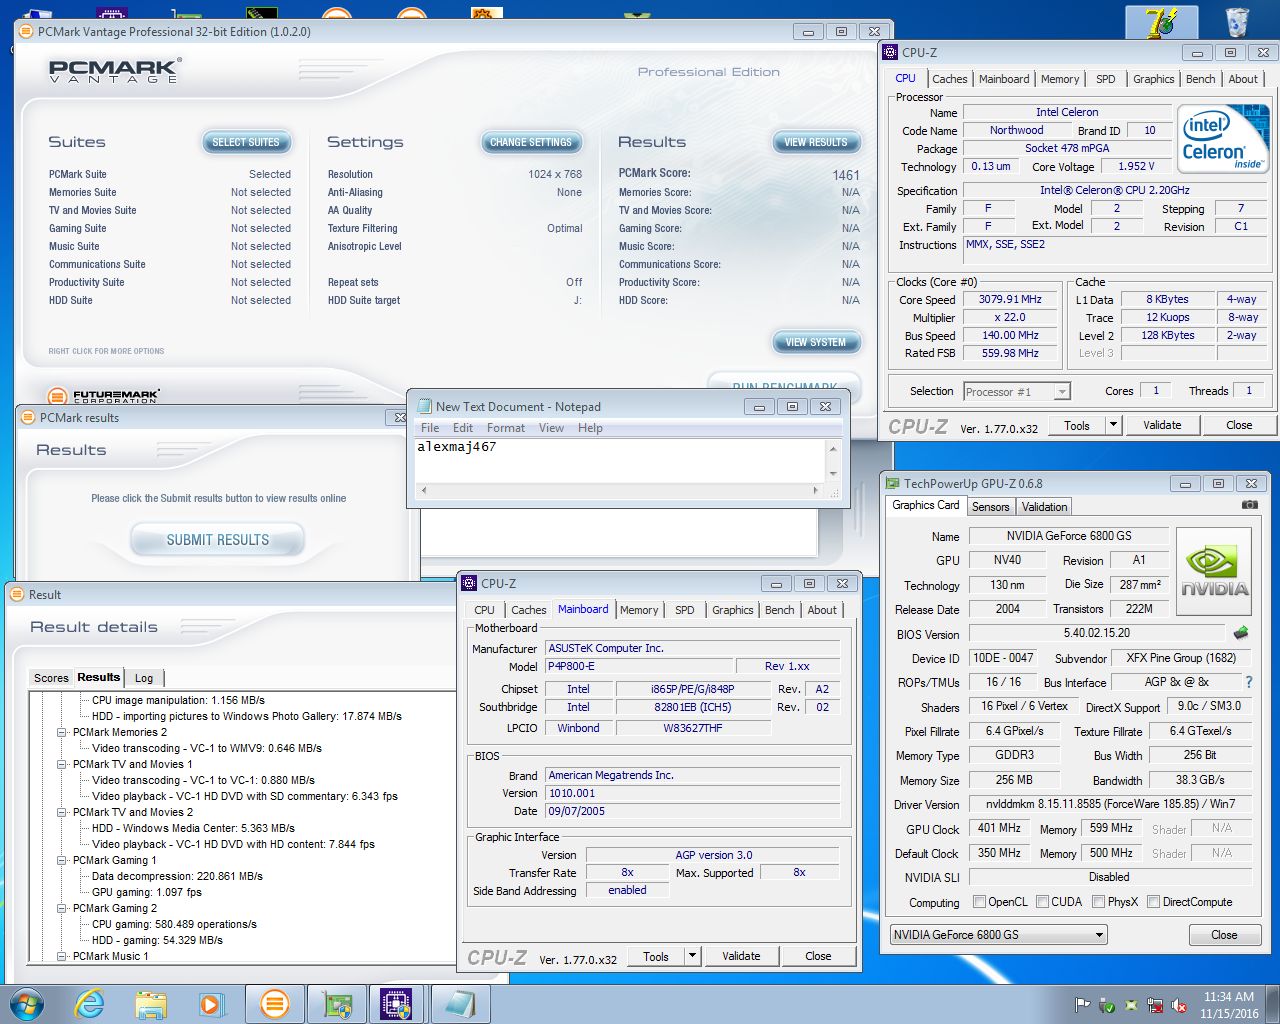Open Windows Explorer folder on taskbar
The height and width of the screenshot is (1024, 1280).
coord(151,1004)
